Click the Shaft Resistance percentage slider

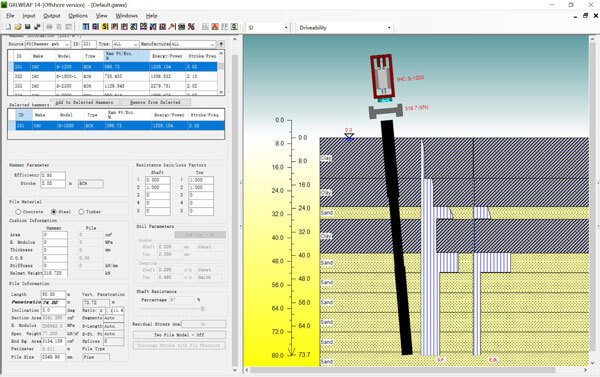171,308
